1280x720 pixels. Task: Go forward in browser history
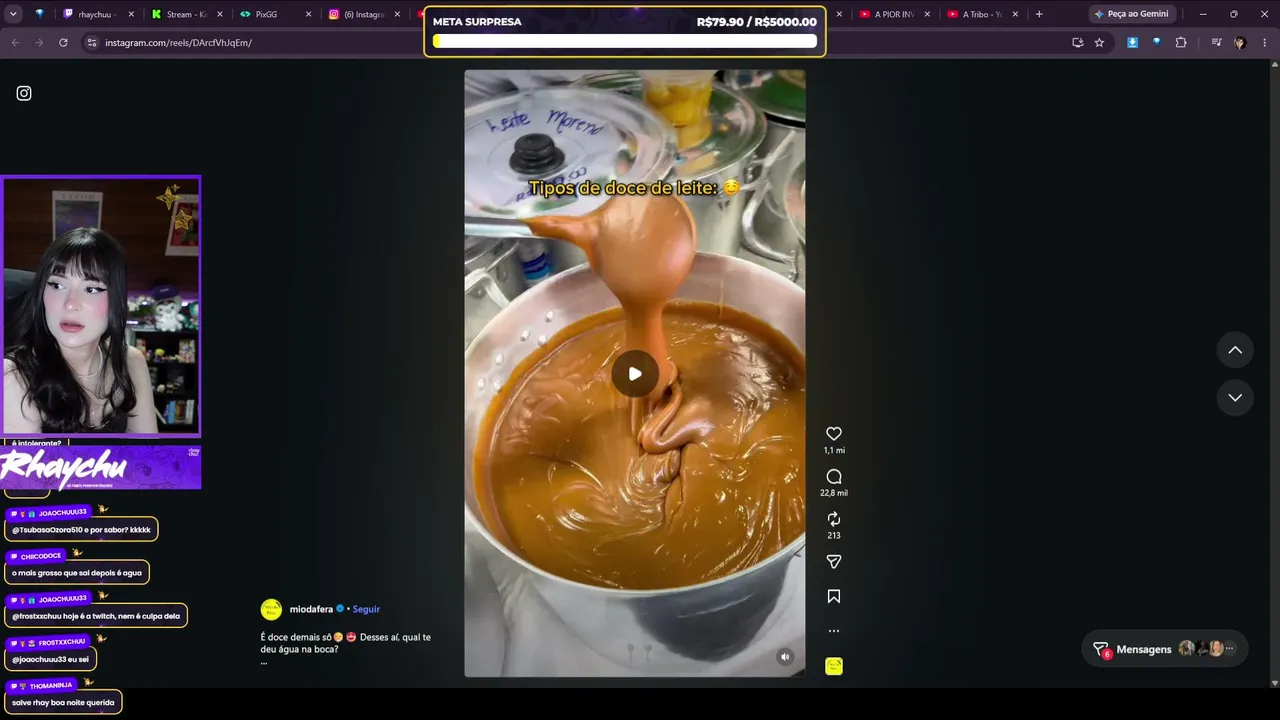click(x=39, y=43)
